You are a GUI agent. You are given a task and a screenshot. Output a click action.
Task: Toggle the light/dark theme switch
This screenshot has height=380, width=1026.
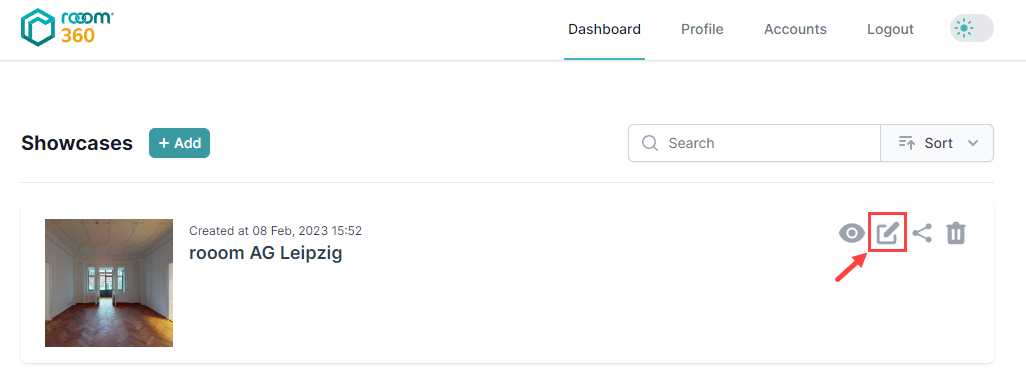click(971, 29)
